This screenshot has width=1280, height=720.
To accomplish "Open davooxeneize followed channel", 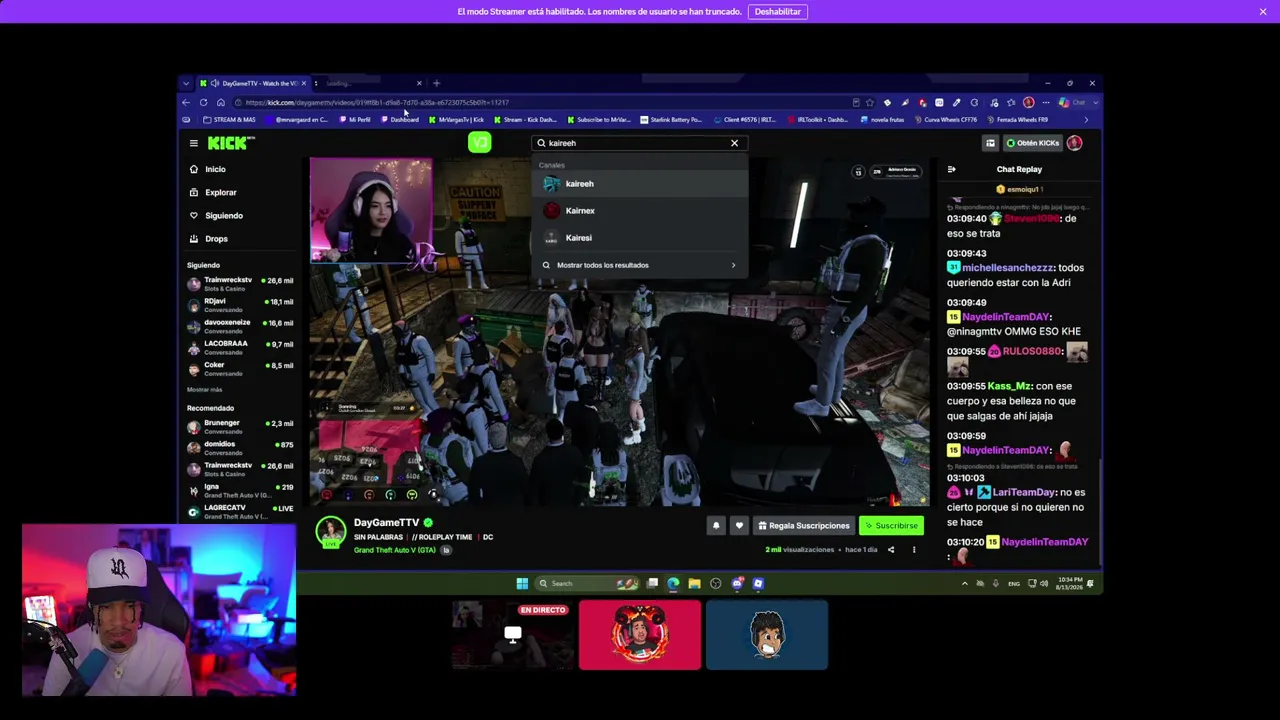I will (240, 326).
